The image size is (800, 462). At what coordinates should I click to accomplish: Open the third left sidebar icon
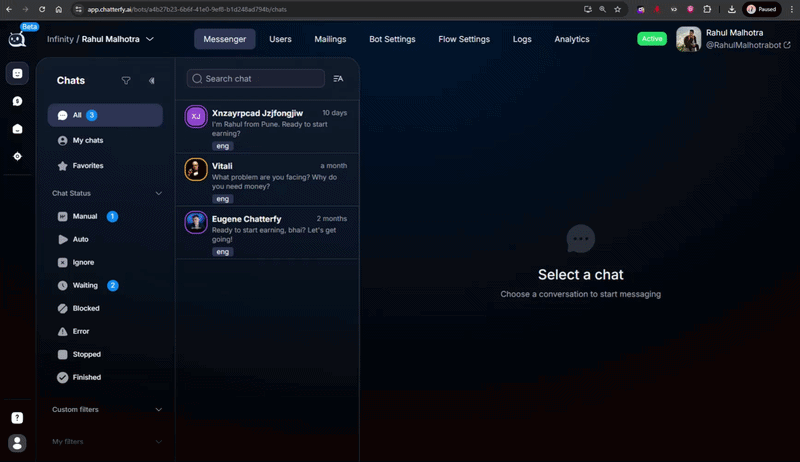[x=17, y=129]
